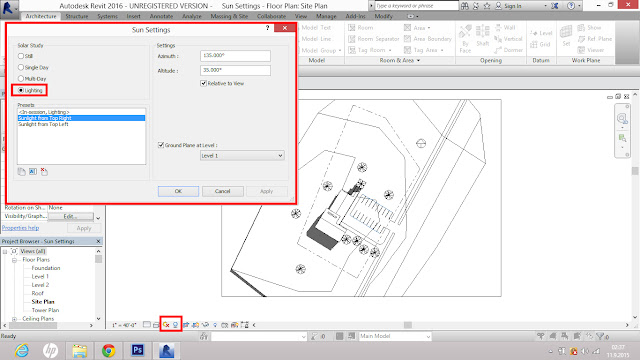Toggle the Relative to View checkbox
The image size is (640, 360).
[x=203, y=83]
